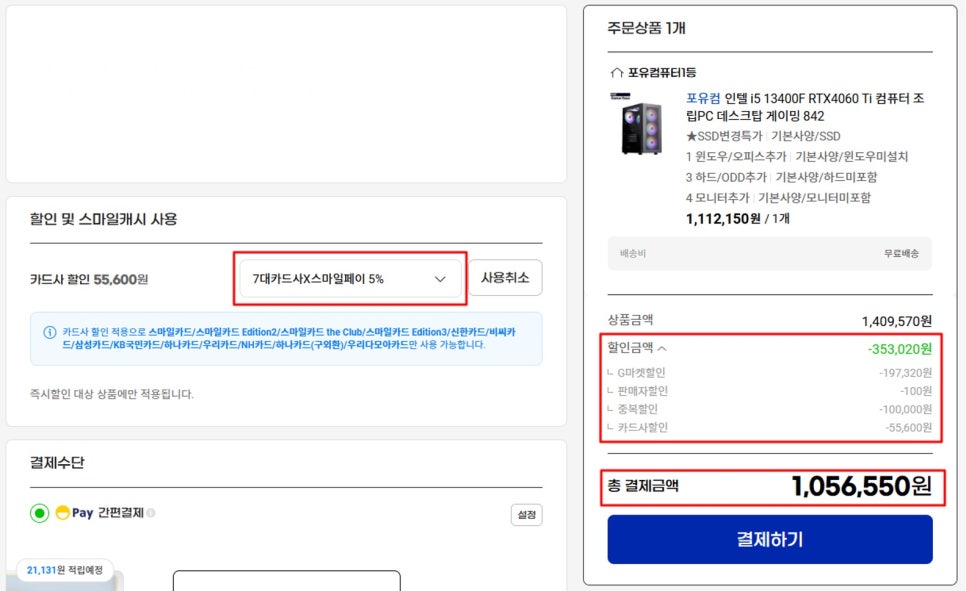Click the computer product thumbnail

641,126
